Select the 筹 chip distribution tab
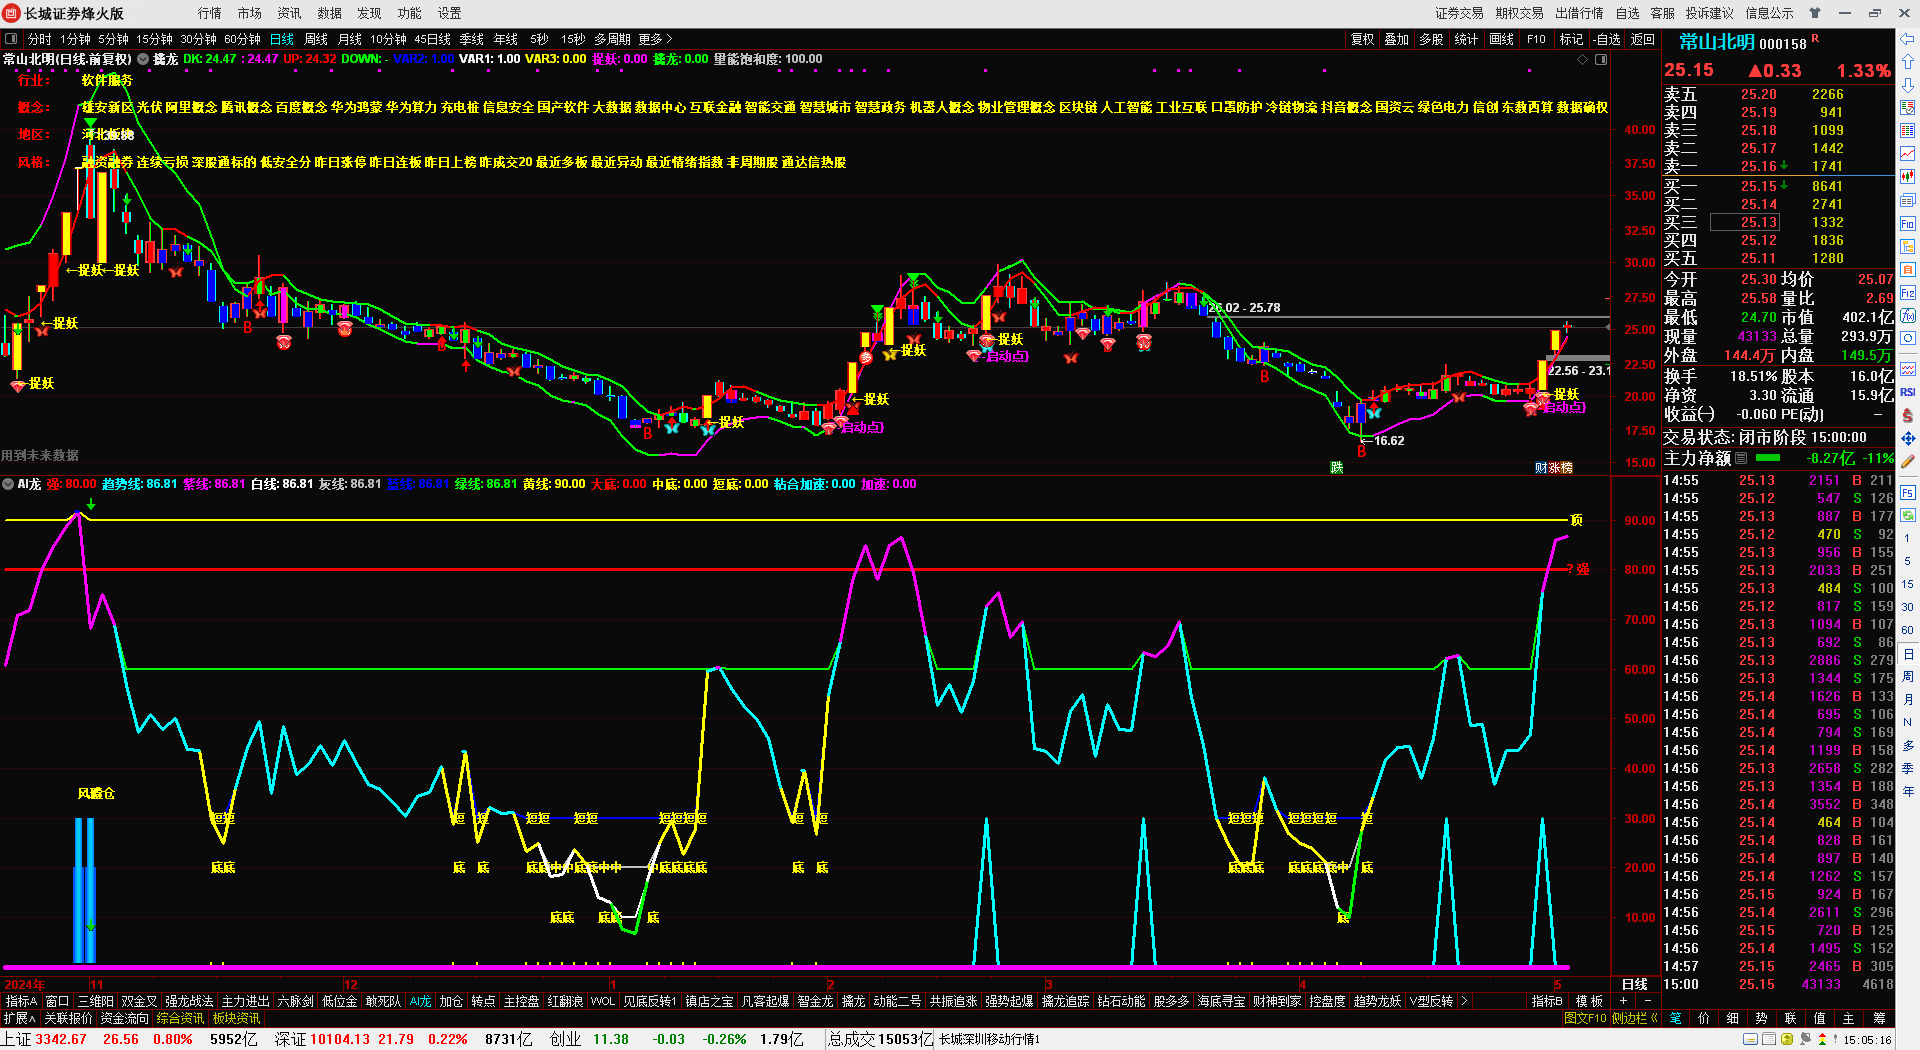The height and width of the screenshot is (1050, 1920). [x=1879, y=1018]
